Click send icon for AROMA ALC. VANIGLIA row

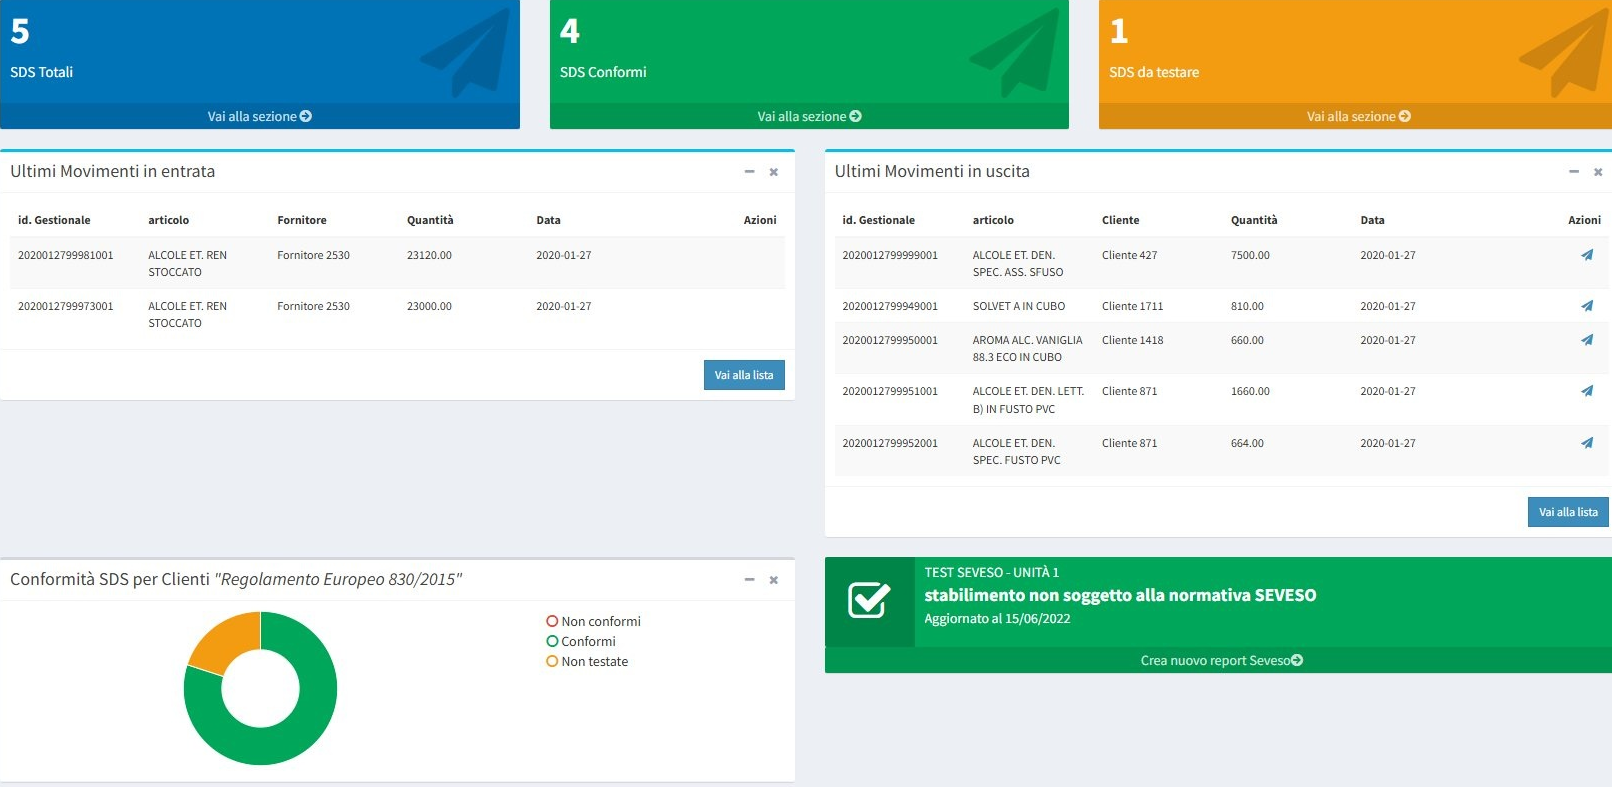pos(1587,340)
